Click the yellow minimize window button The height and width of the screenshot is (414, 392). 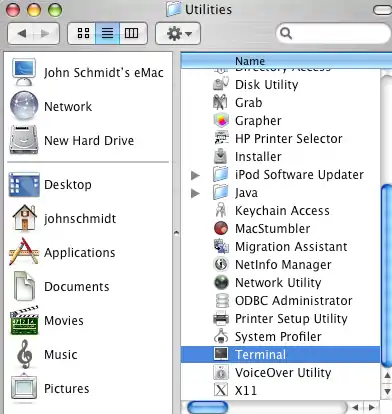(x=34, y=10)
